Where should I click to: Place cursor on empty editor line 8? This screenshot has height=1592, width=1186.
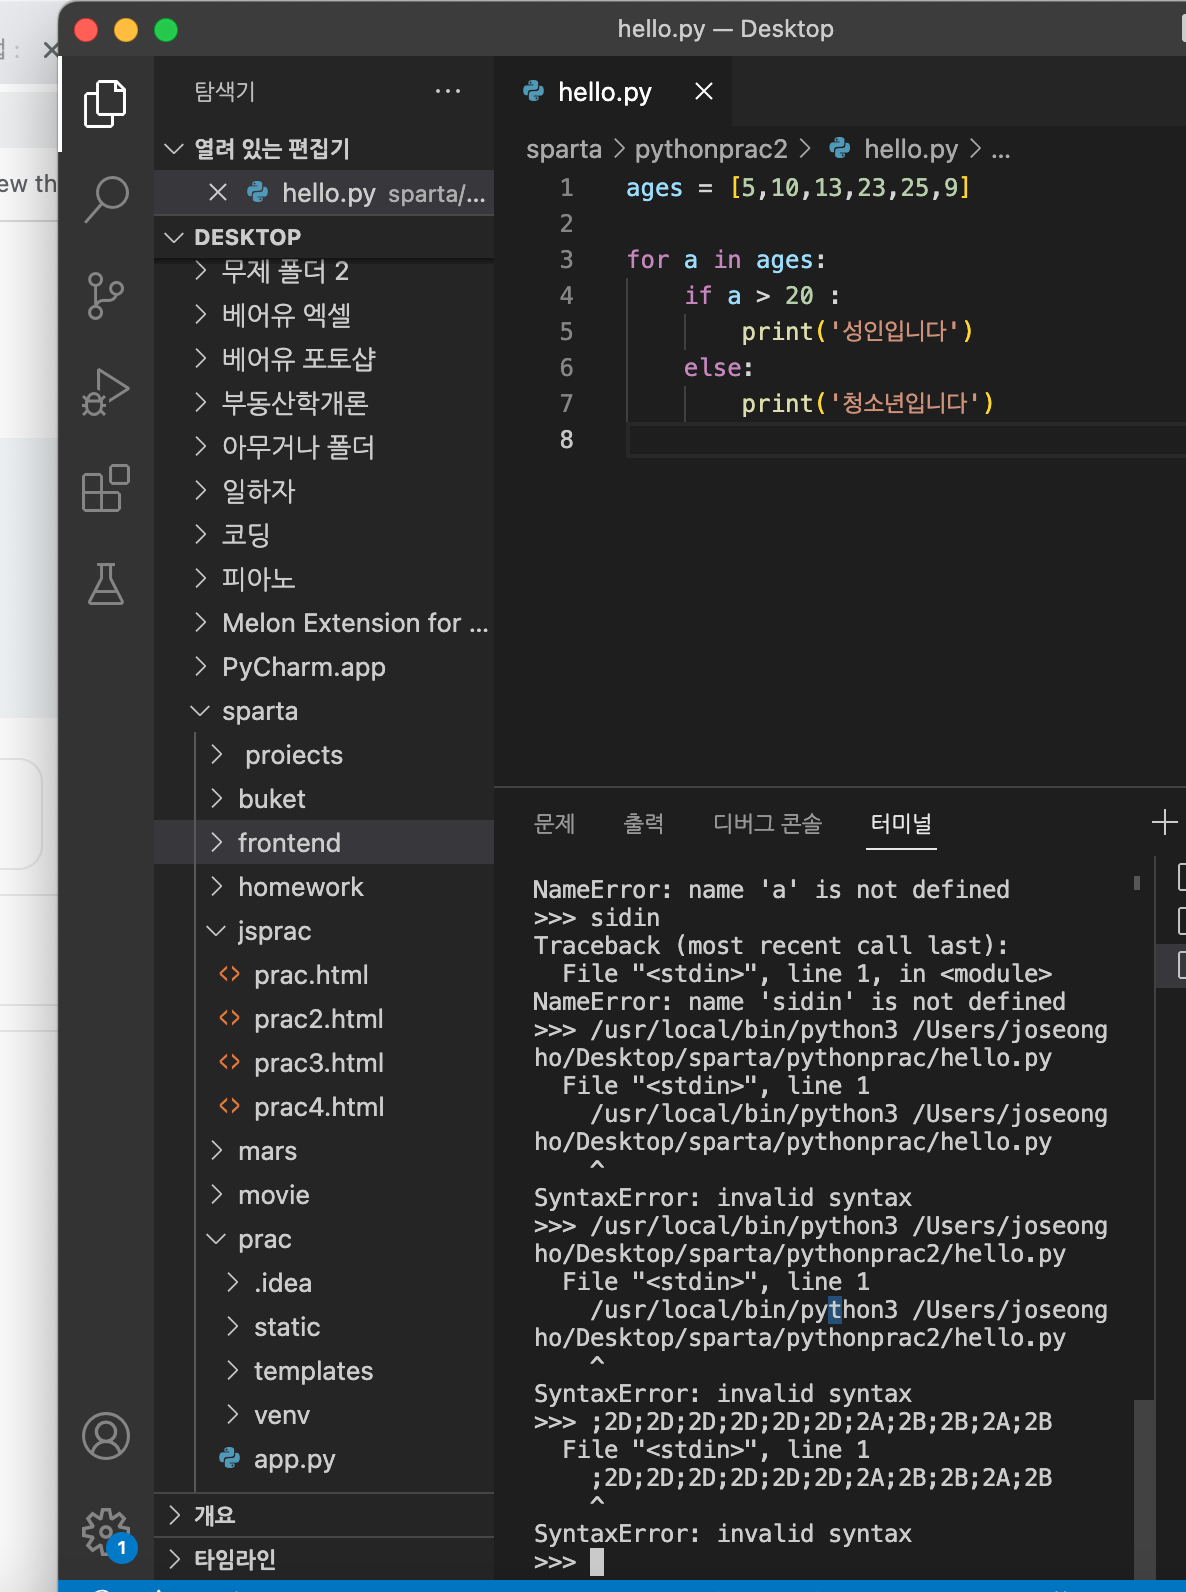pyautogui.click(x=905, y=440)
